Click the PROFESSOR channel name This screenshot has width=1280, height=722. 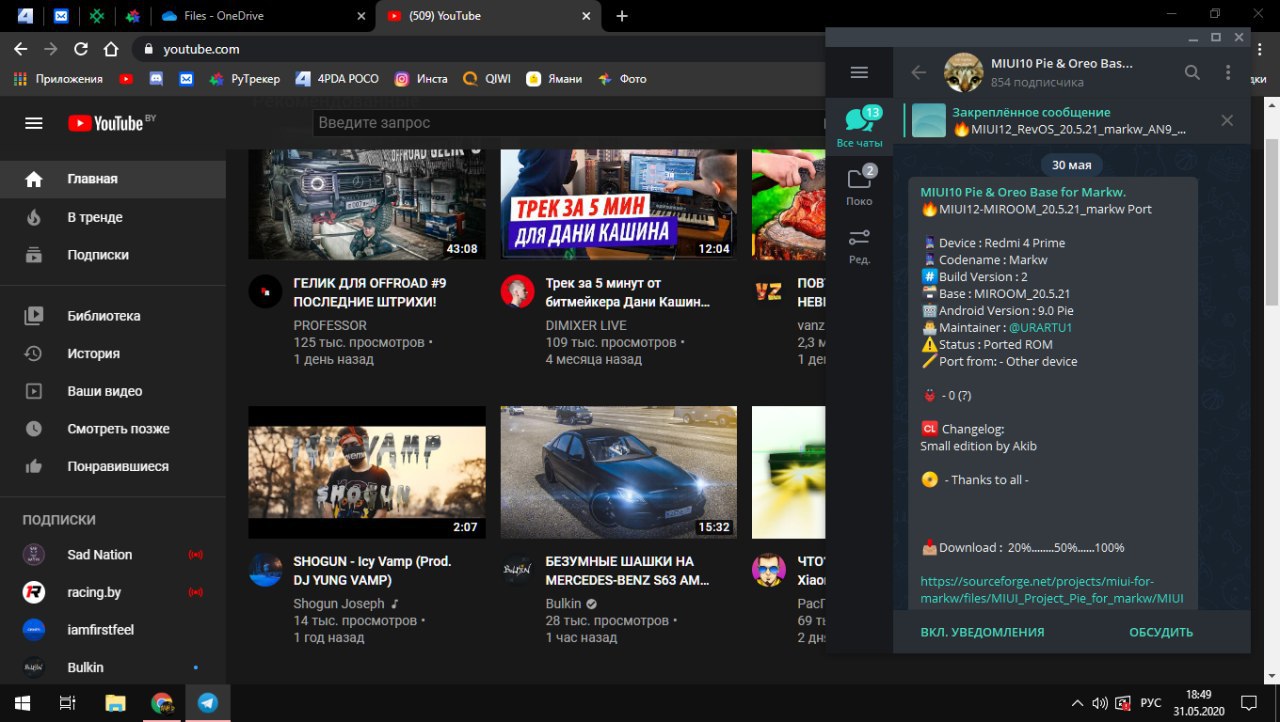coord(330,325)
